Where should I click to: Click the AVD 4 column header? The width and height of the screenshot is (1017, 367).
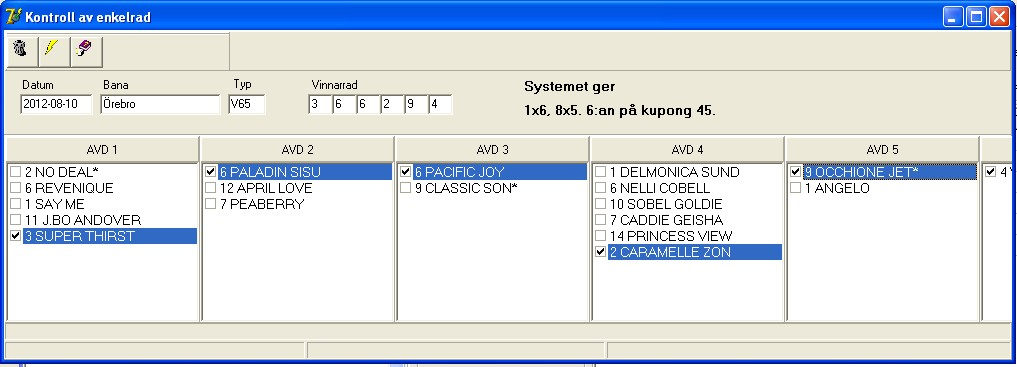[687, 150]
